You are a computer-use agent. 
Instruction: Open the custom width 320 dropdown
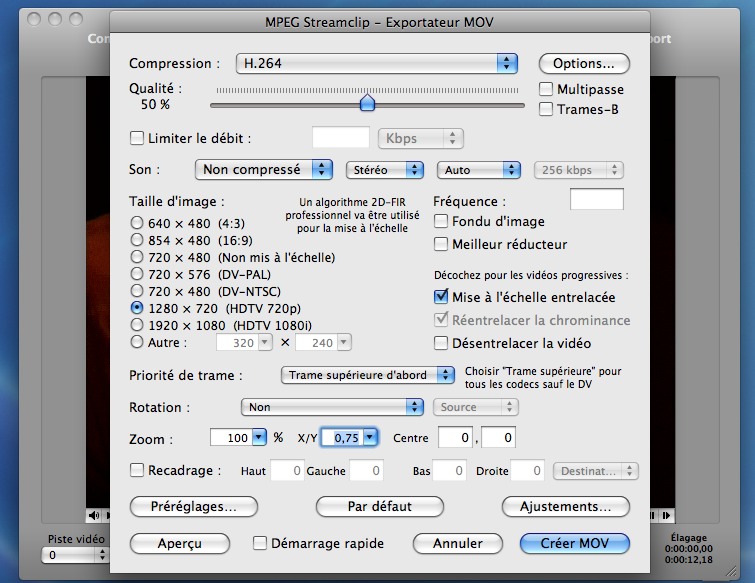(264, 342)
